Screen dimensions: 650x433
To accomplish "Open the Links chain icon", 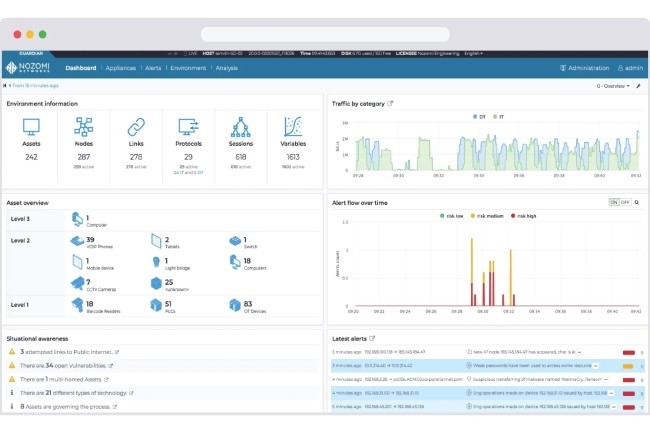I will [x=136, y=128].
